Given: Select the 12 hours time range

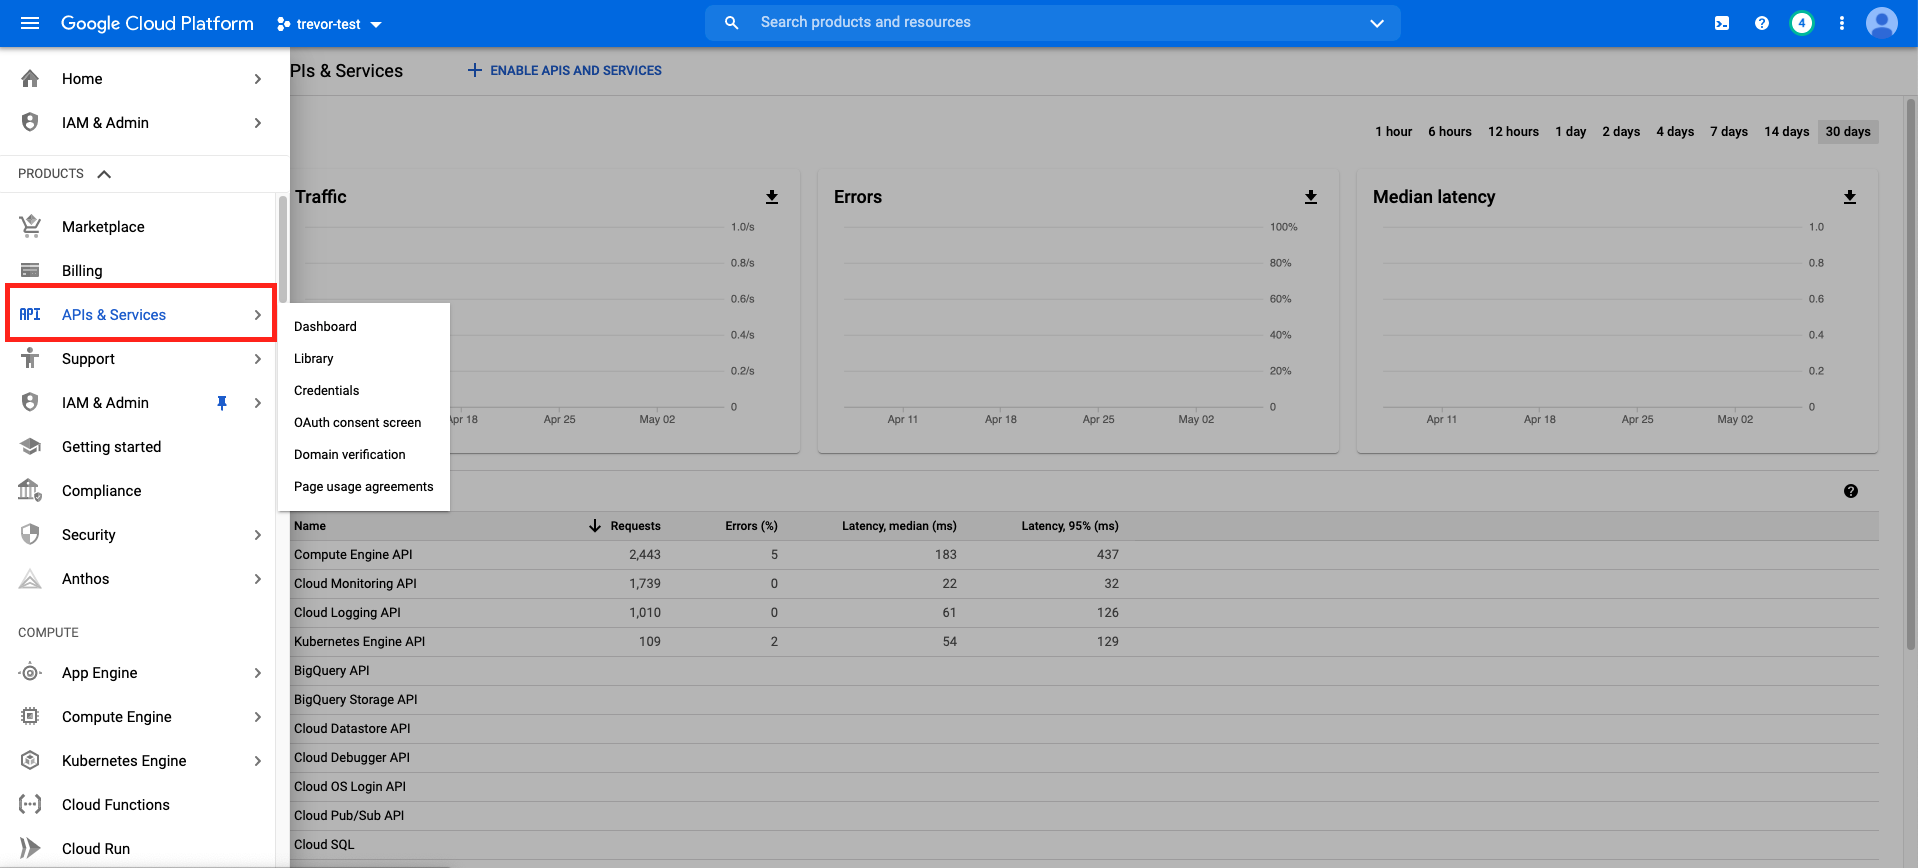Looking at the screenshot, I should [1514, 132].
